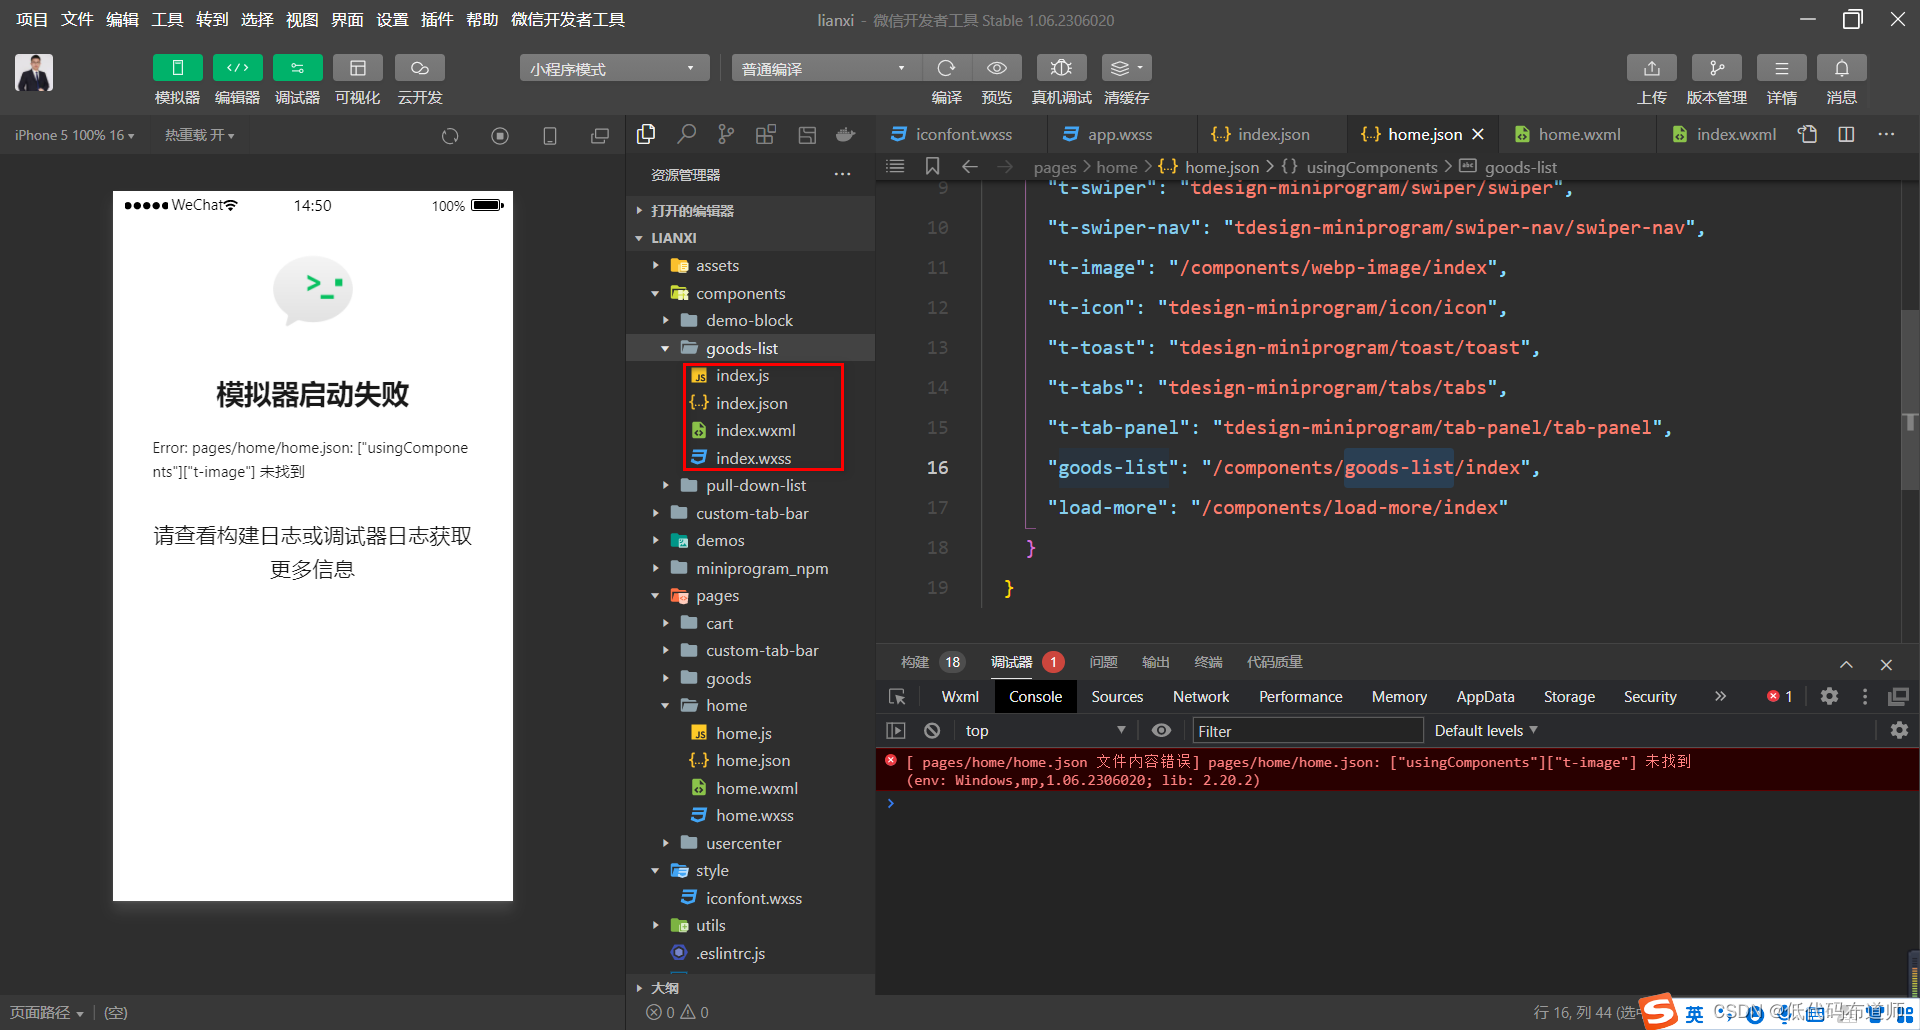The height and width of the screenshot is (1030, 1920).
Task: Click the simulator stop icon
Action: click(x=500, y=136)
